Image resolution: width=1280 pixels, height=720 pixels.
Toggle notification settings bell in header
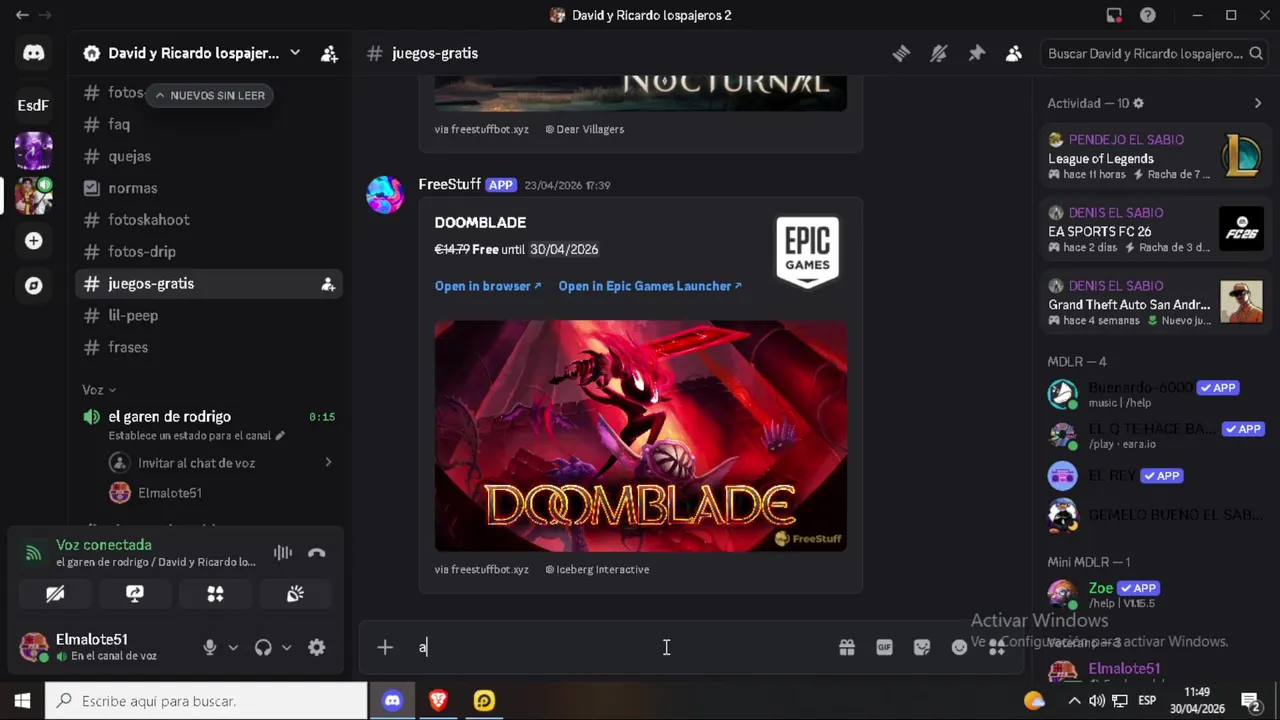(x=938, y=54)
